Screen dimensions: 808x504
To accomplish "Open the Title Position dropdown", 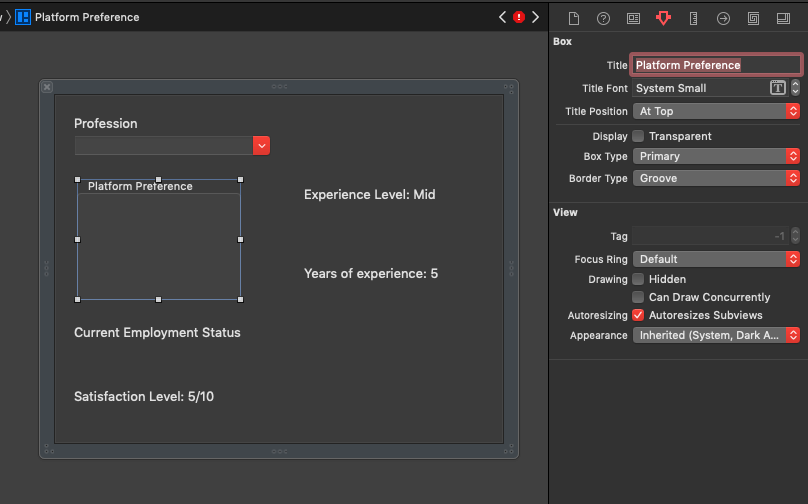I will (x=716, y=111).
